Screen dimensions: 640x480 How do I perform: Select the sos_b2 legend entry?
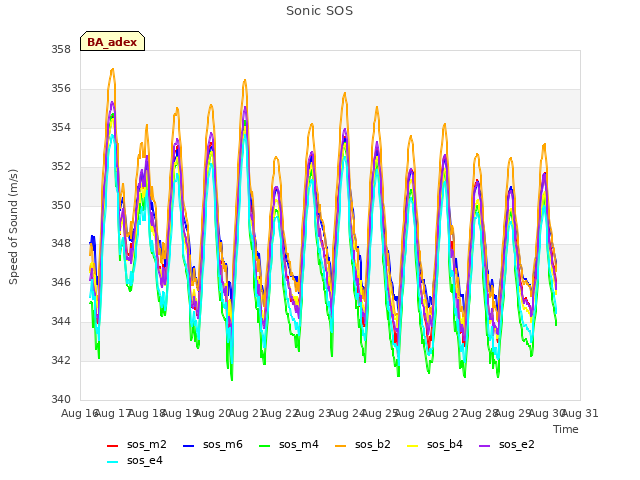[363, 444]
